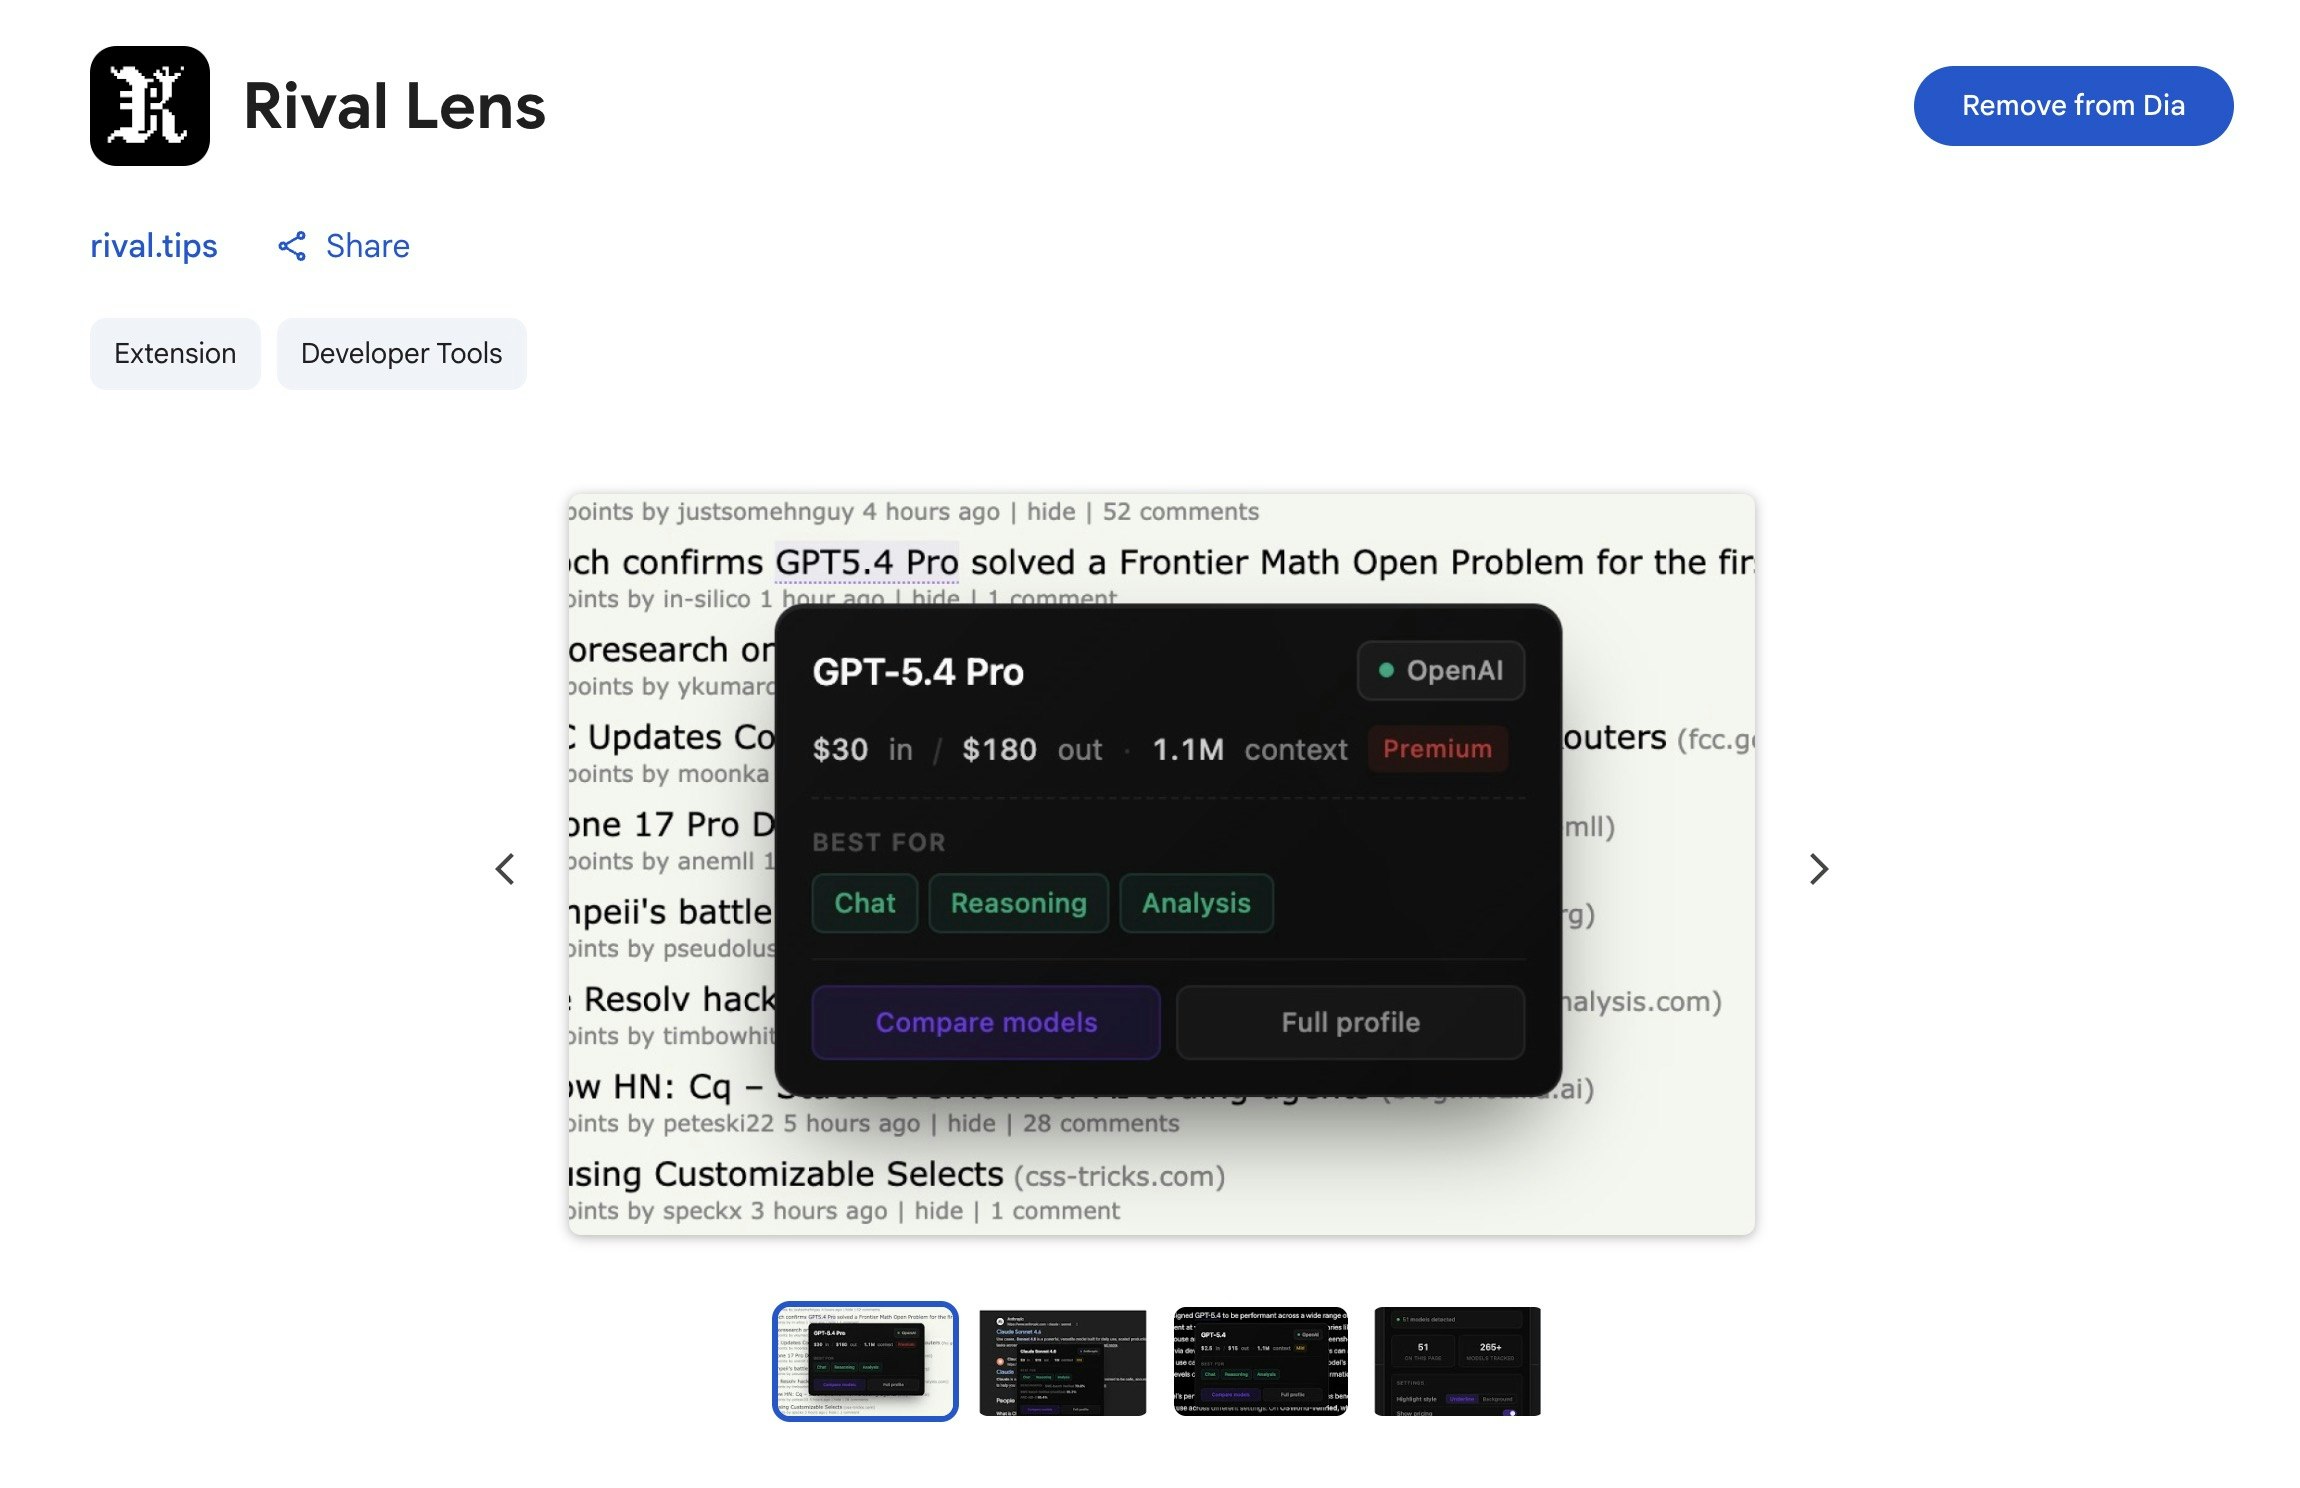
Task: Select the Reasoning capability tag
Action: coord(1019,903)
